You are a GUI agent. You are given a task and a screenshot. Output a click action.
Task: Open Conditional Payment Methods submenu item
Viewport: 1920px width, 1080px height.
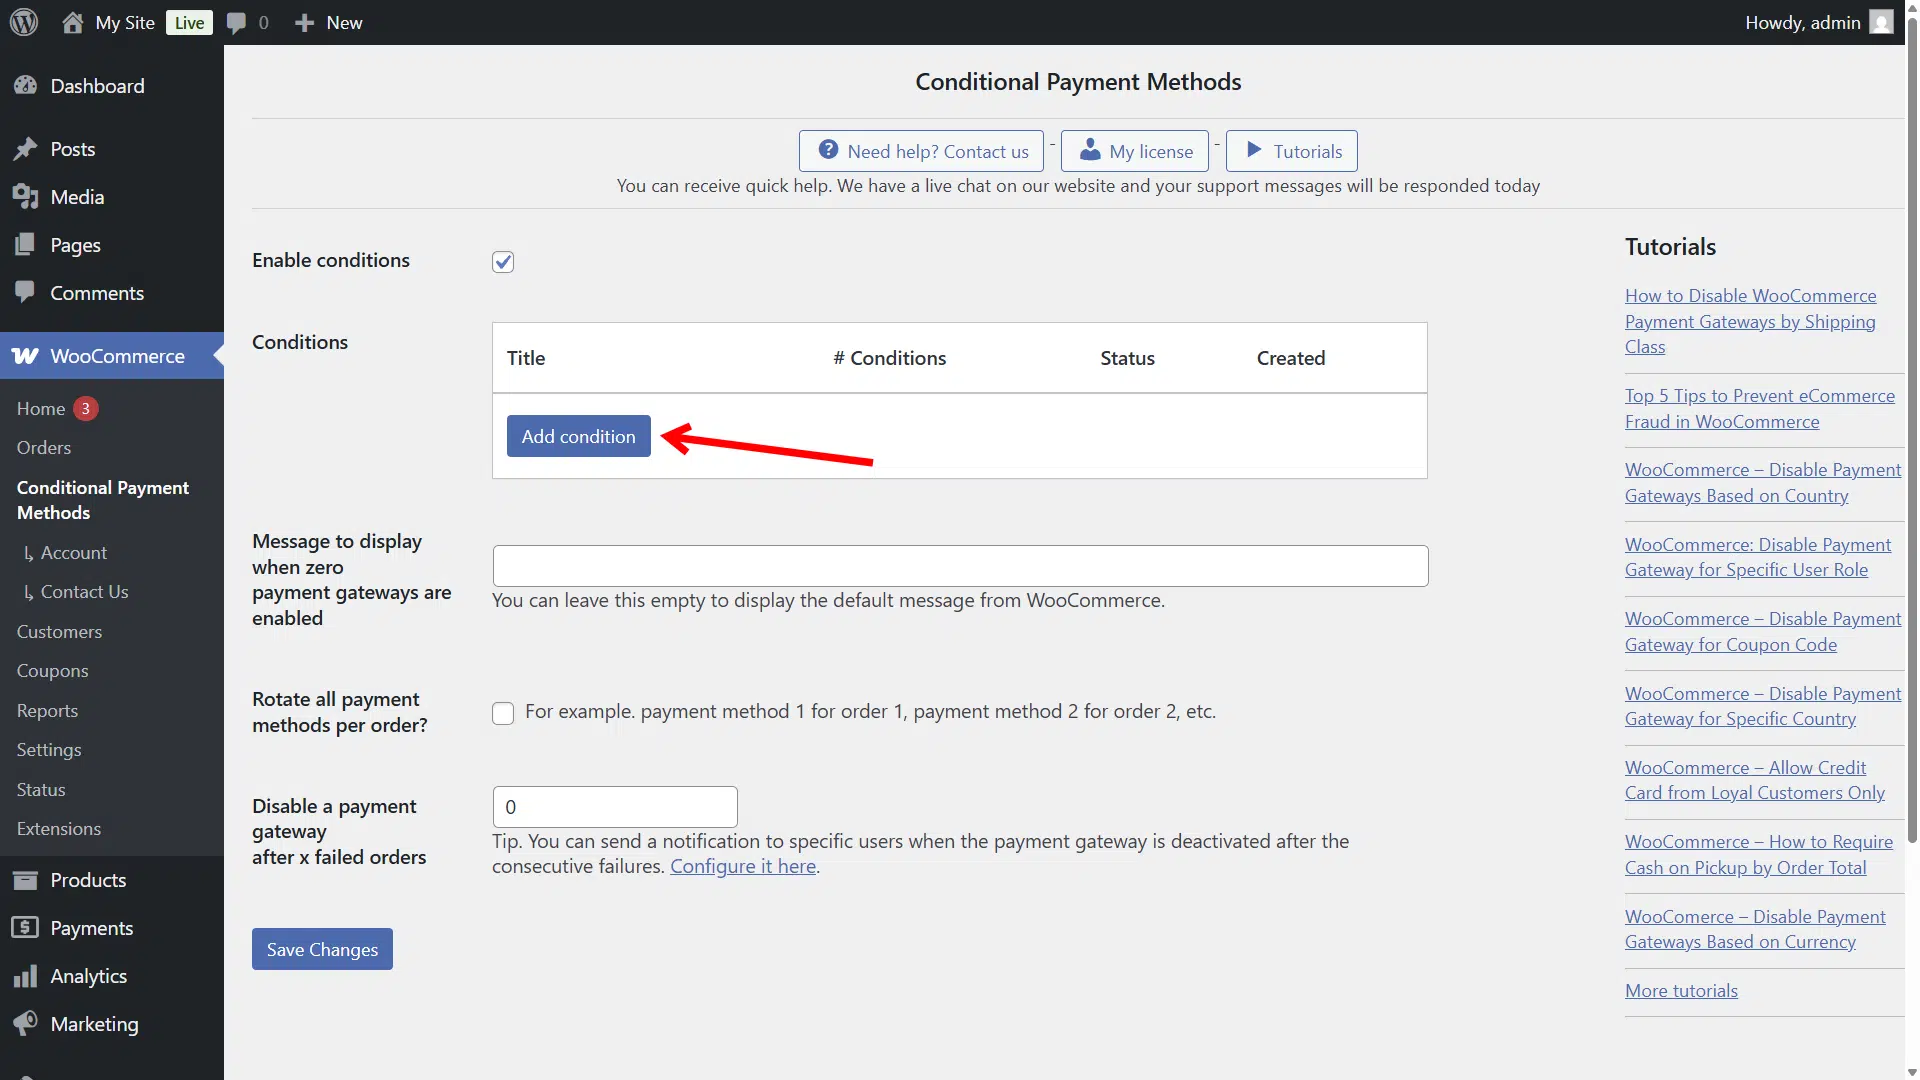tap(103, 500)
